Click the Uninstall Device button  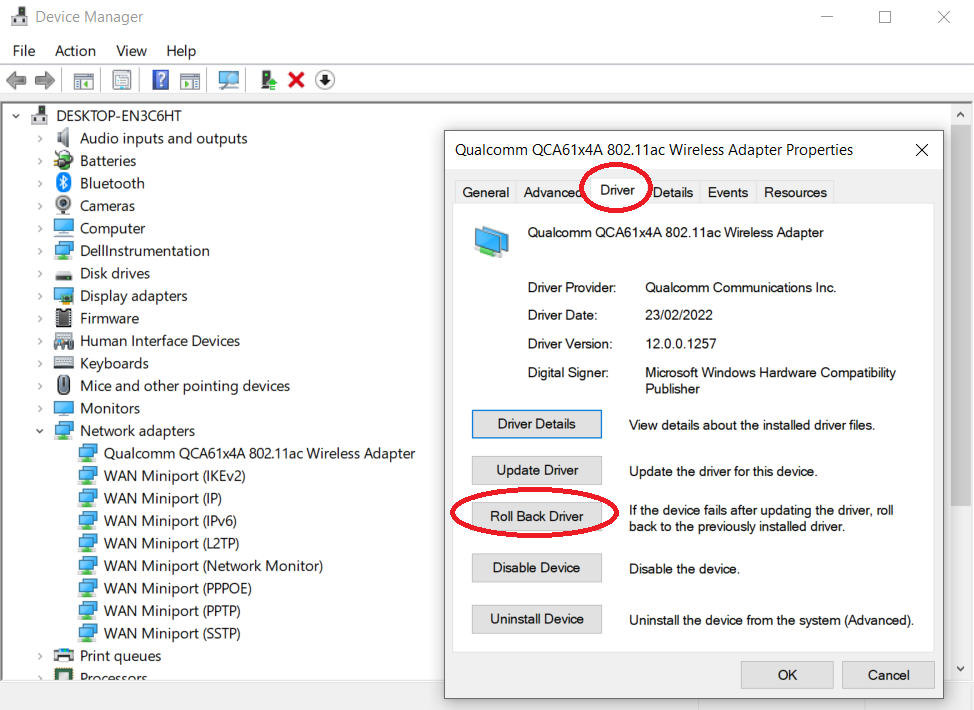tap(537, 619)
